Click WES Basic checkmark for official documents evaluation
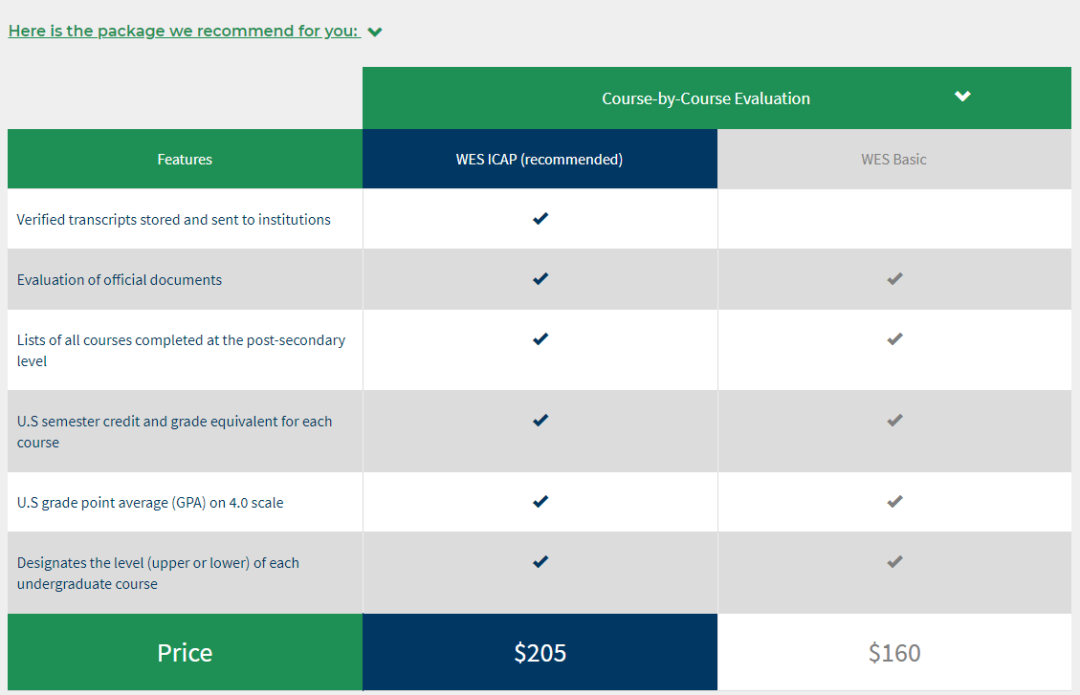Viewport: 1080px width, 695px height. 895,279
